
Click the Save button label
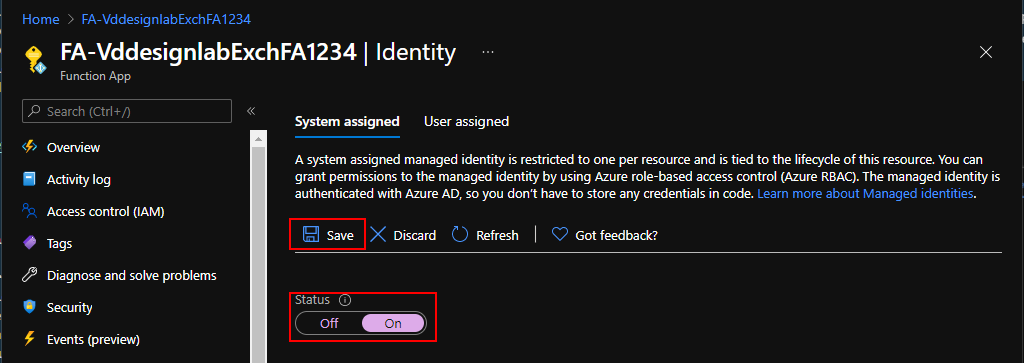(x=340, y=236)
